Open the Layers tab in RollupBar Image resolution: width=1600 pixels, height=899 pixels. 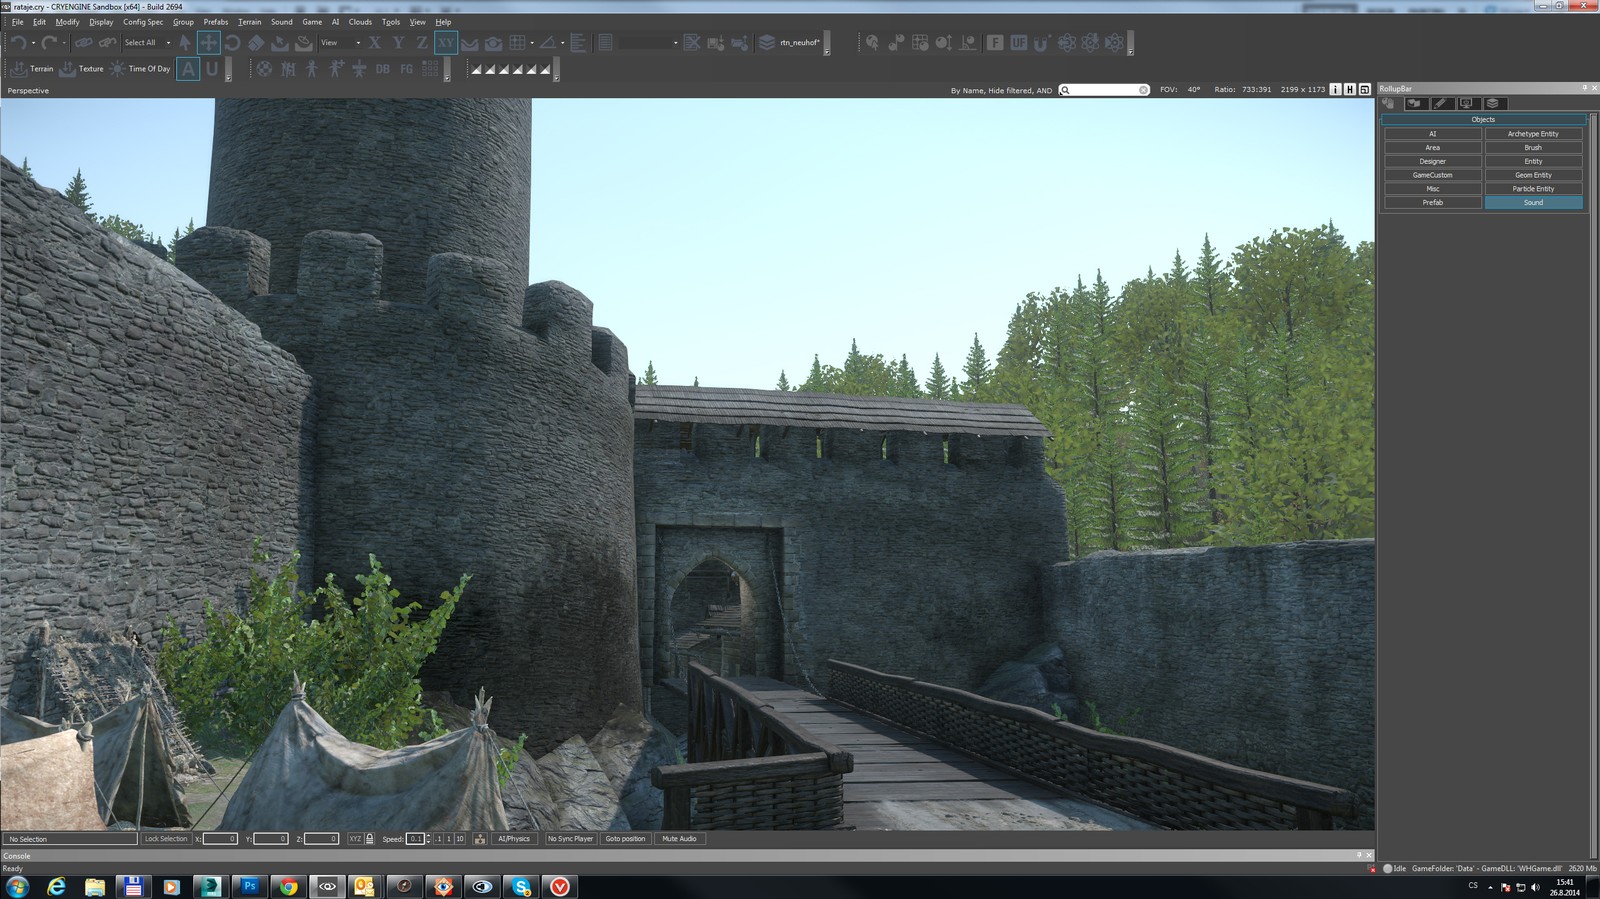[1492, 103]
